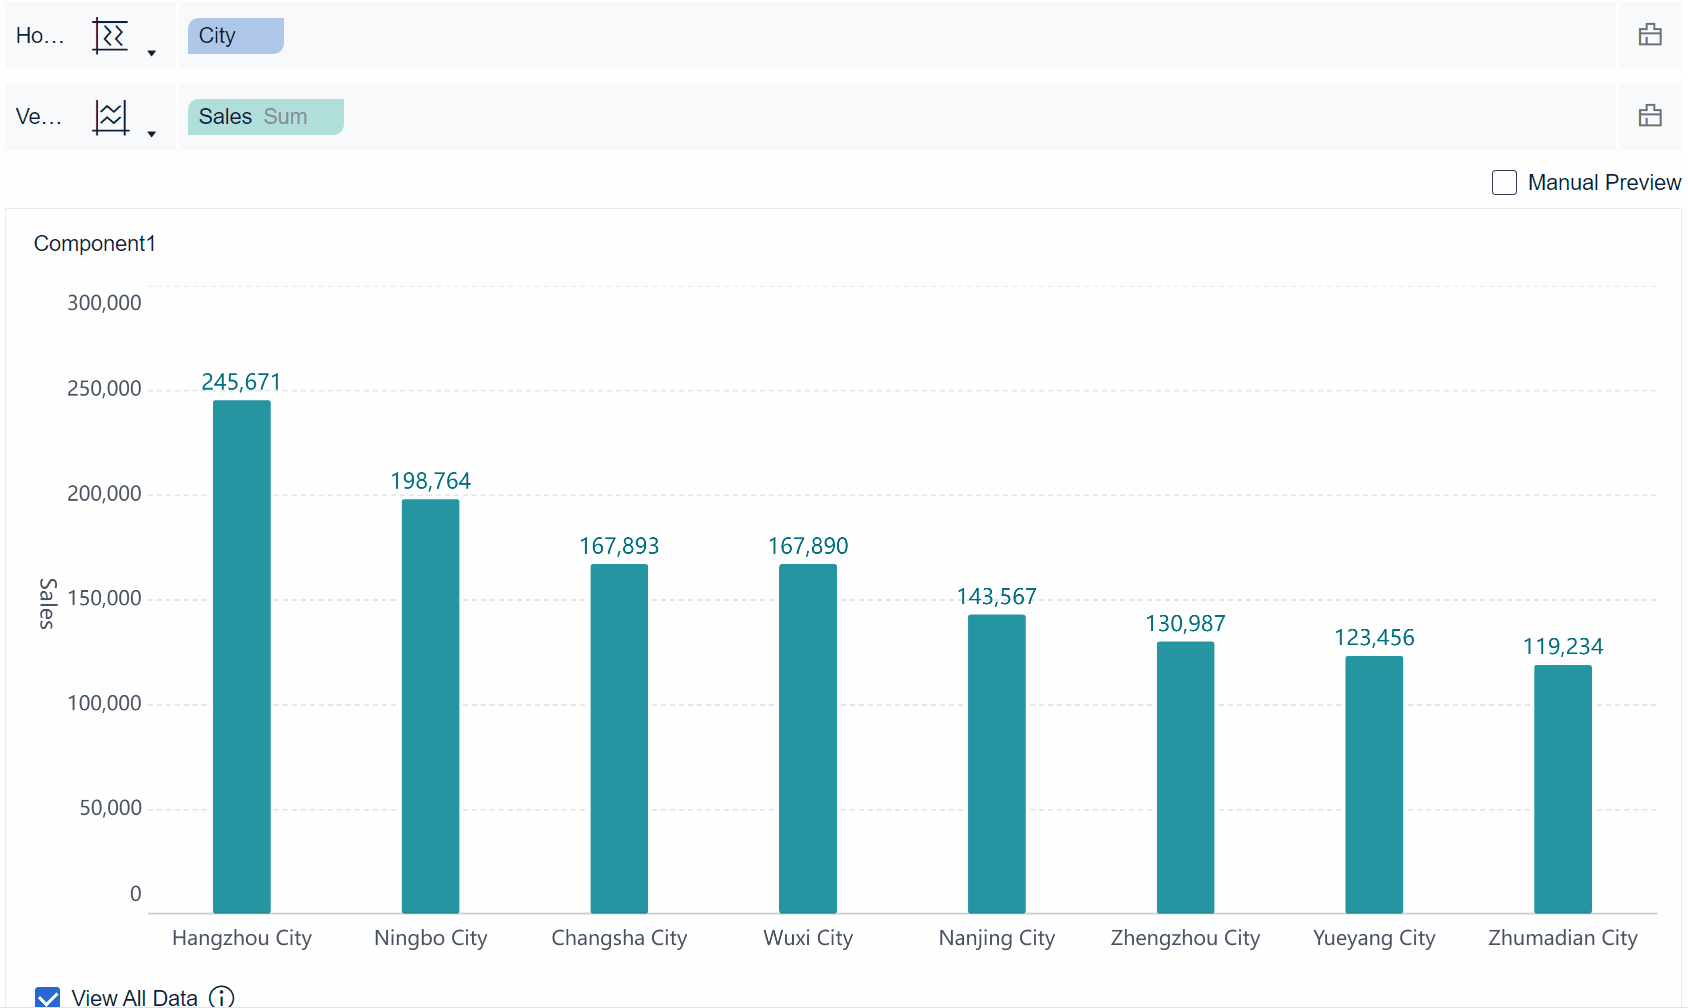The height and width of the screenshot is (1008, 1688).
Task: Click the horizontal axis settings icon
Action: click(110, 36)
